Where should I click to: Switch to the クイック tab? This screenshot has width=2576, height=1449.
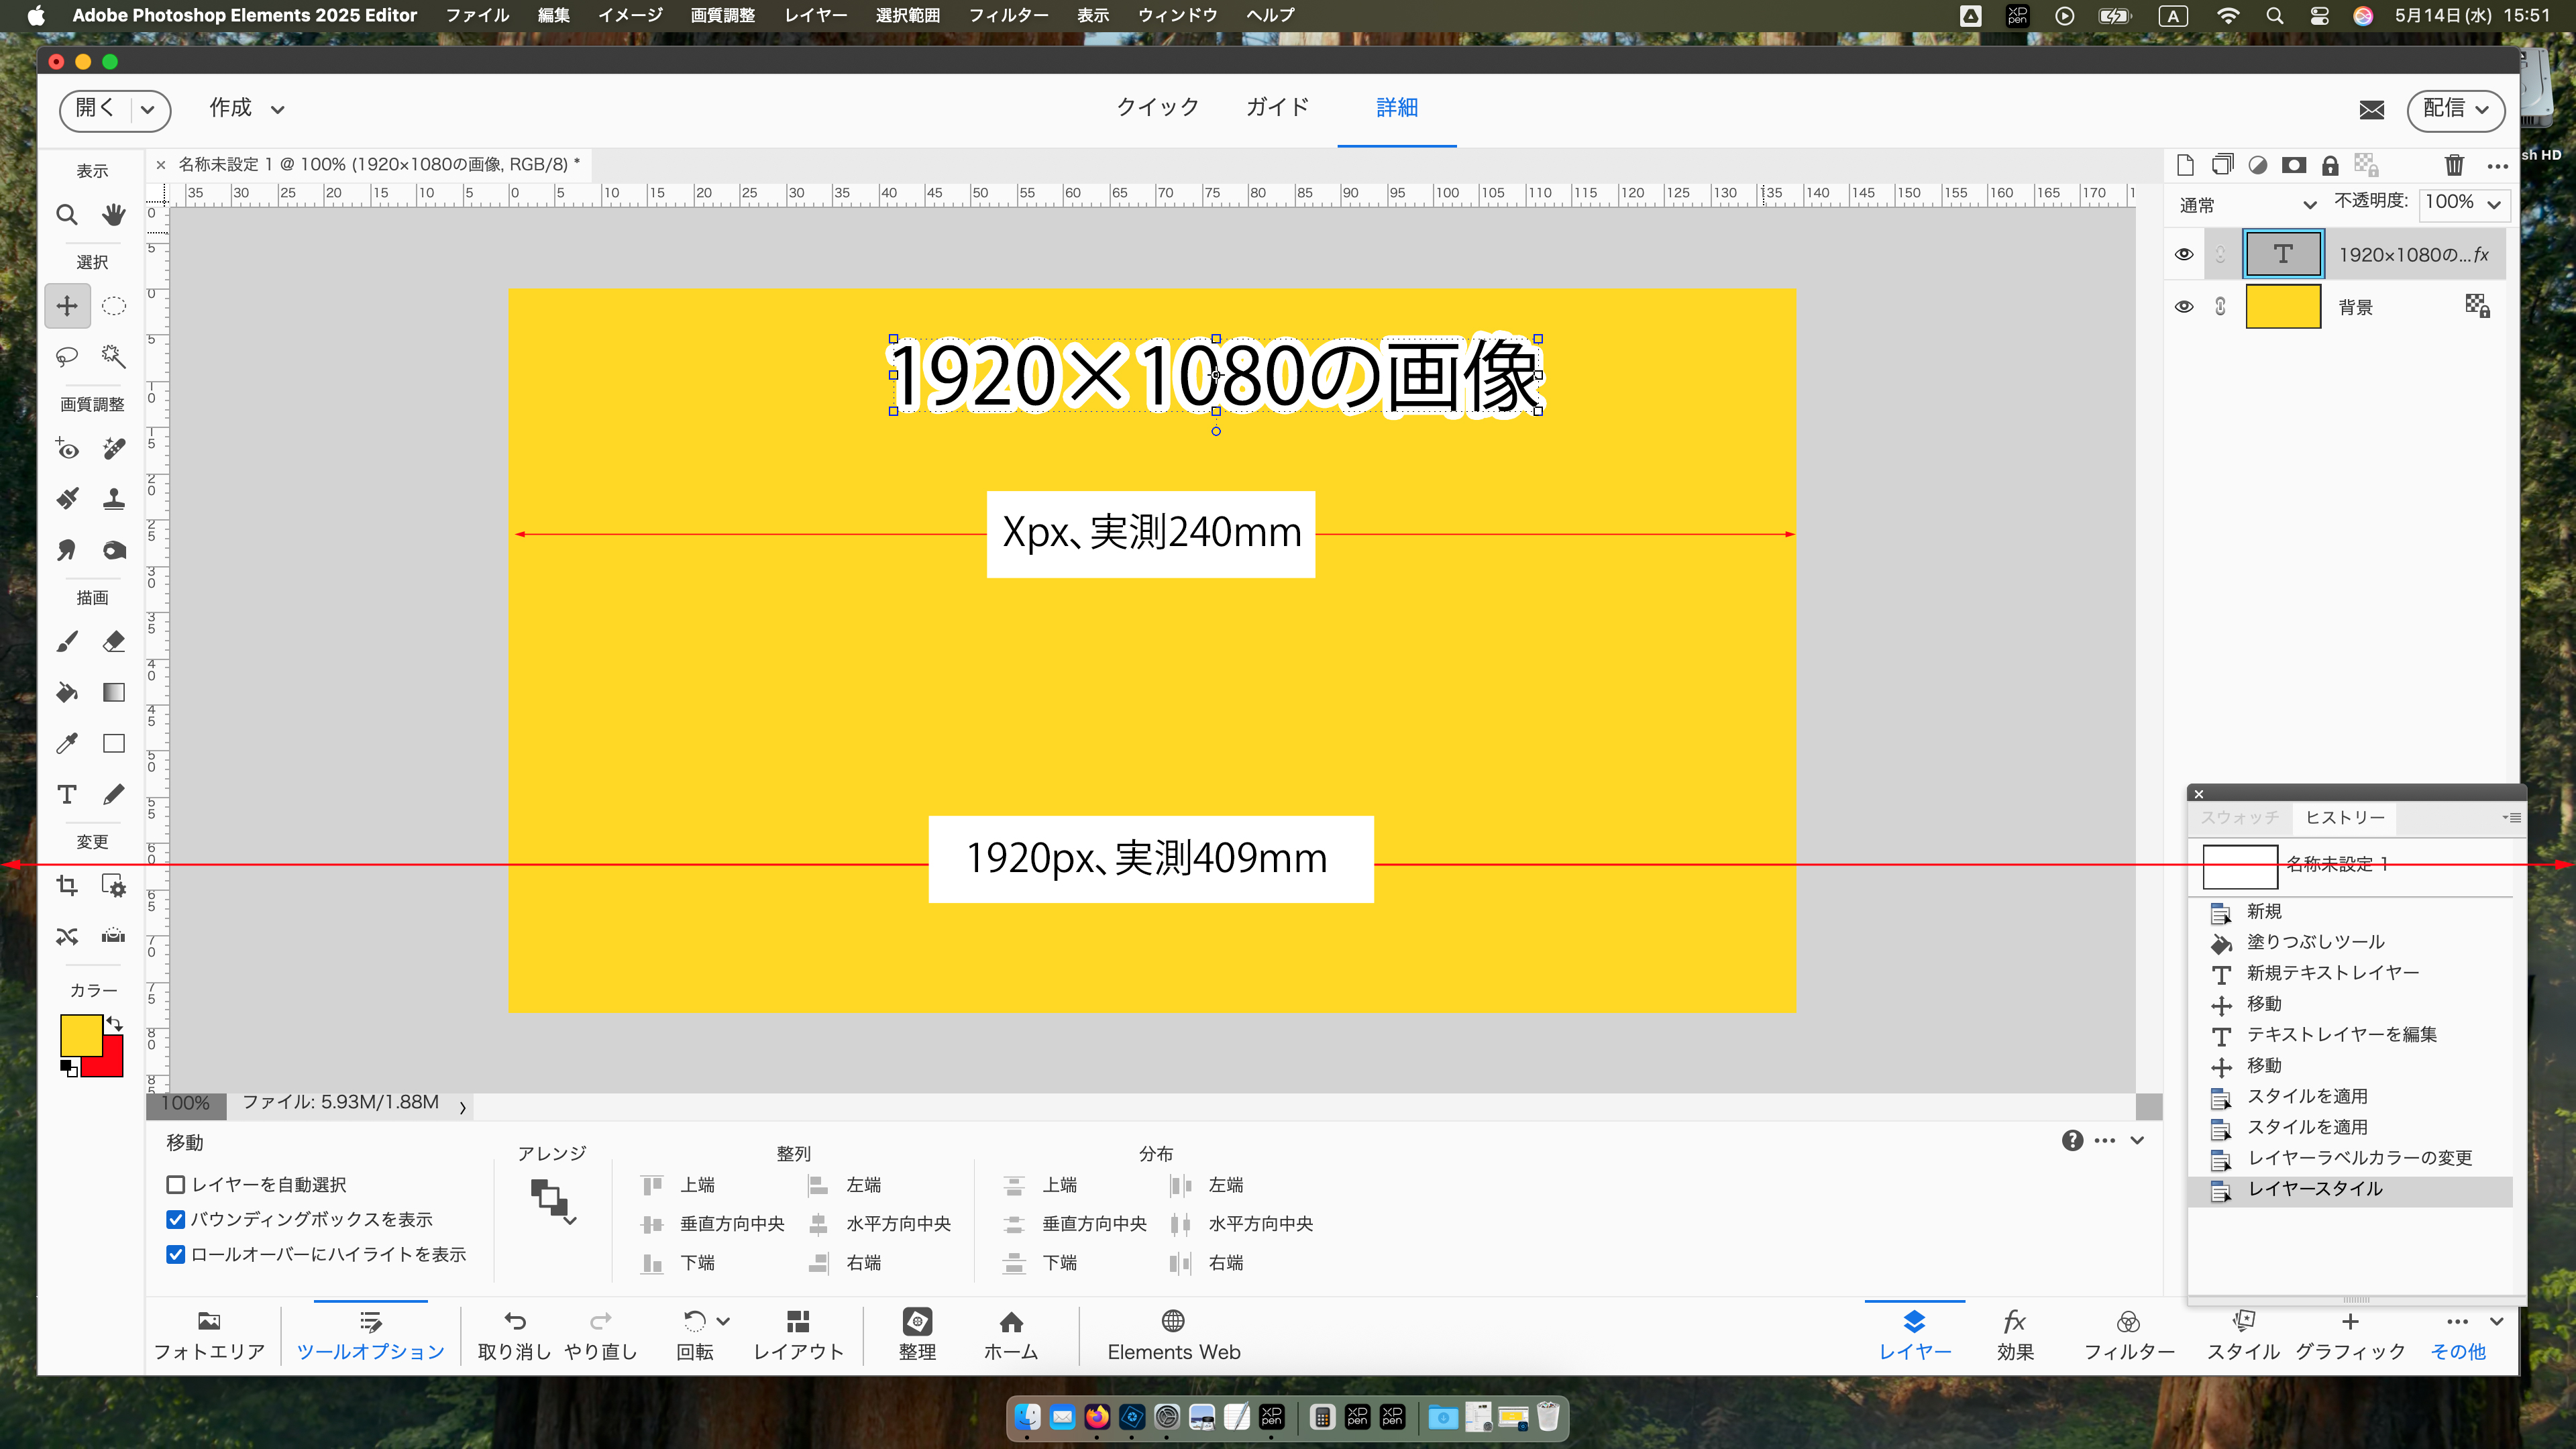point(1157,107)
